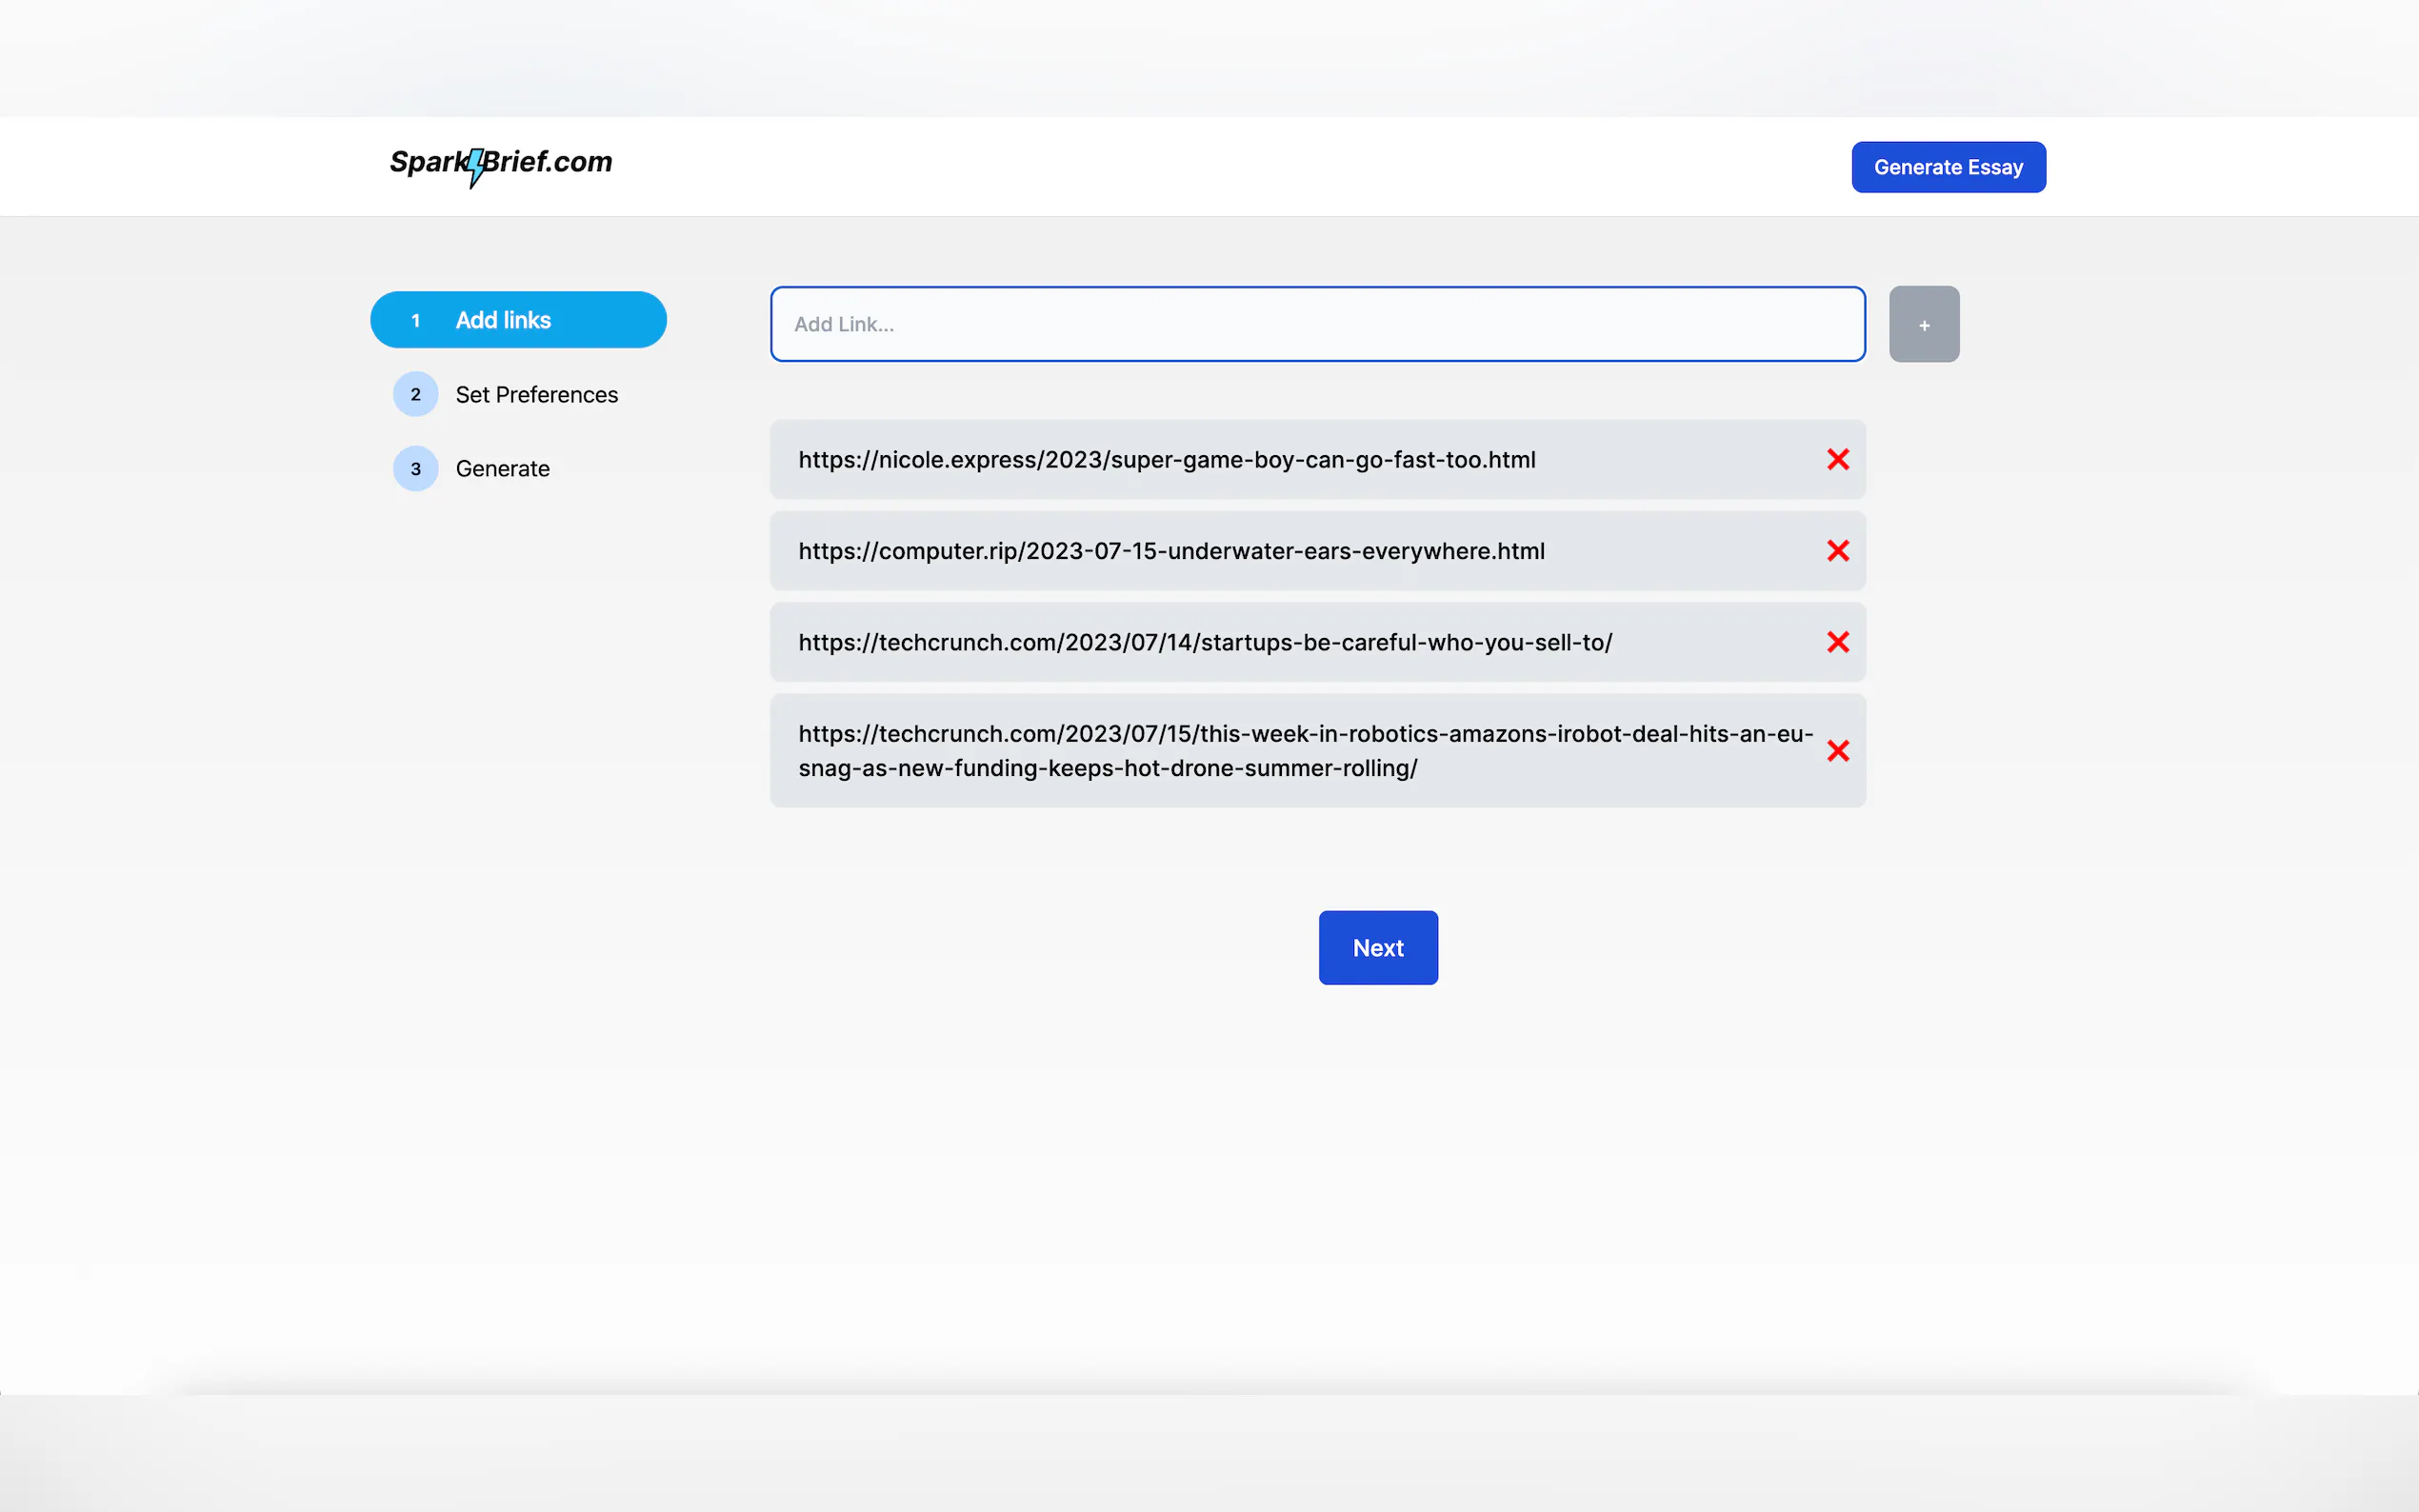Remove the nicole.express link with red X

(1837, 459)
